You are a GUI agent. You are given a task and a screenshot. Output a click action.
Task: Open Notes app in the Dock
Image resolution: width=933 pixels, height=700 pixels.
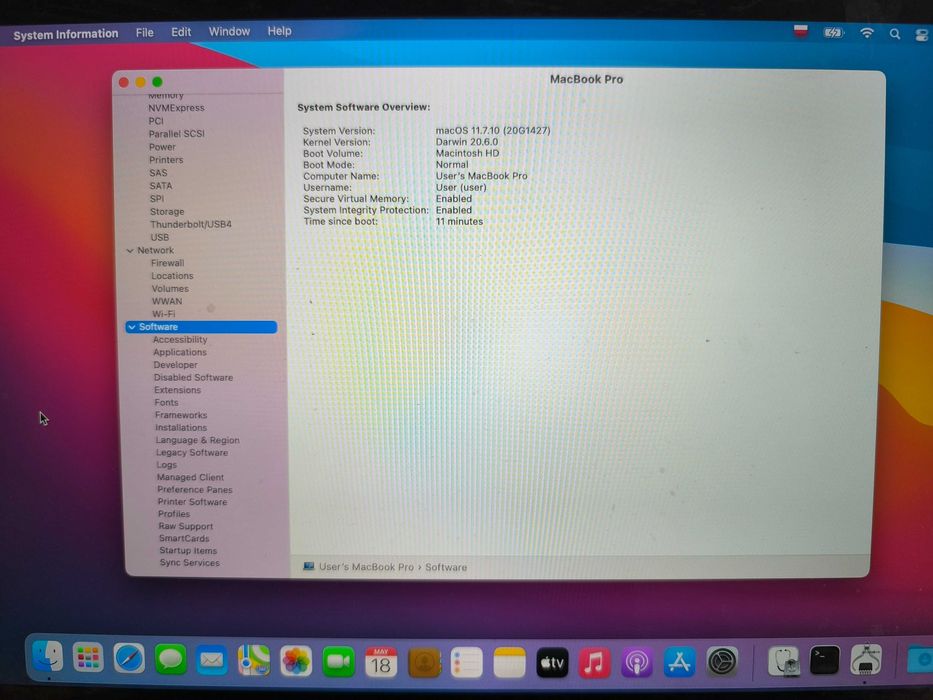point(509,662)
